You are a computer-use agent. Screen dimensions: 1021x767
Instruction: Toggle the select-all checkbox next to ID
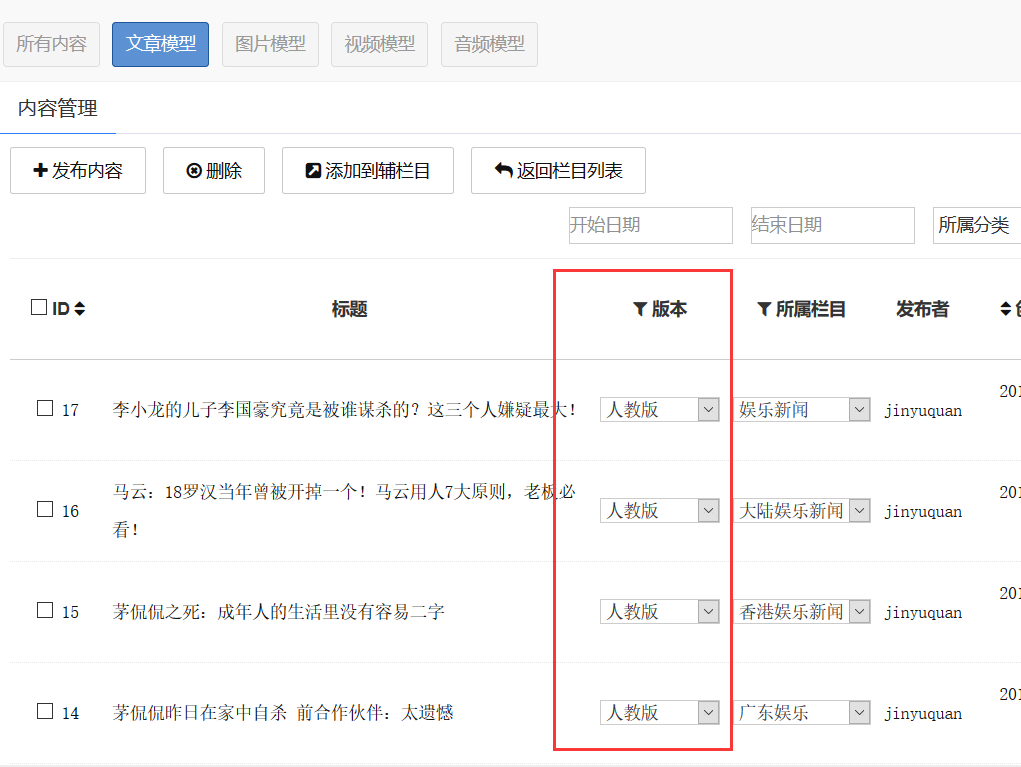(x=39, y=308)
